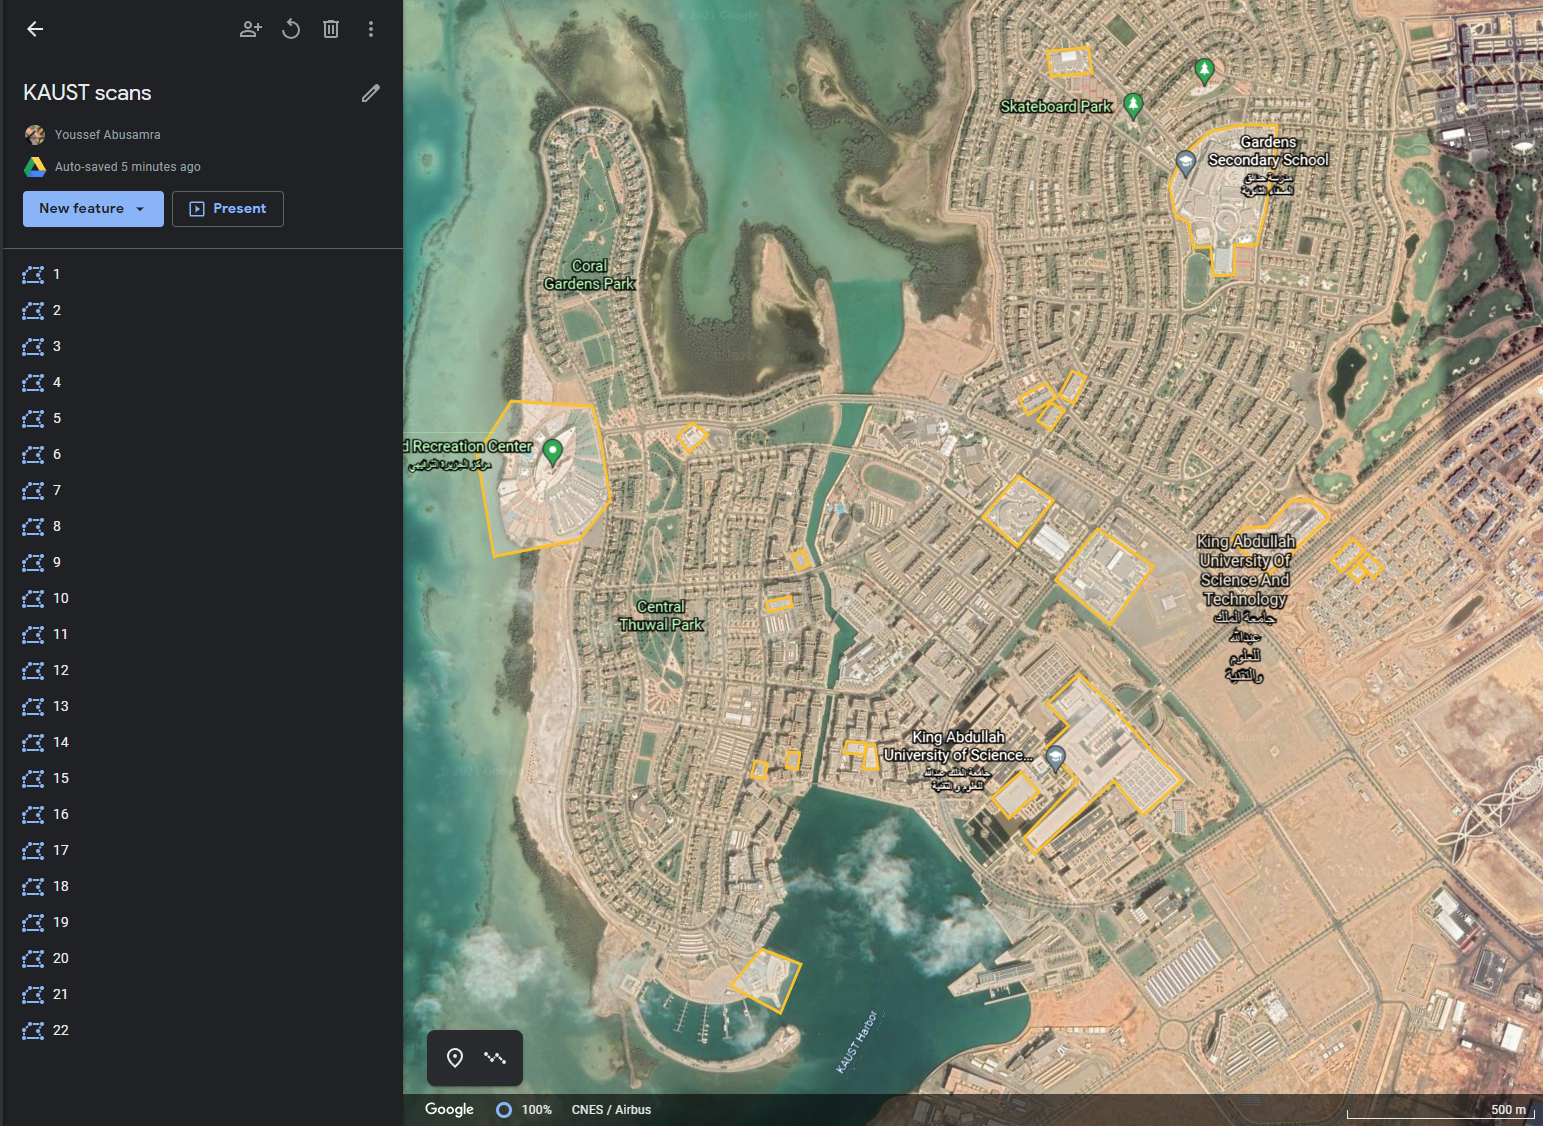Select feature 16 in the list

202,815
